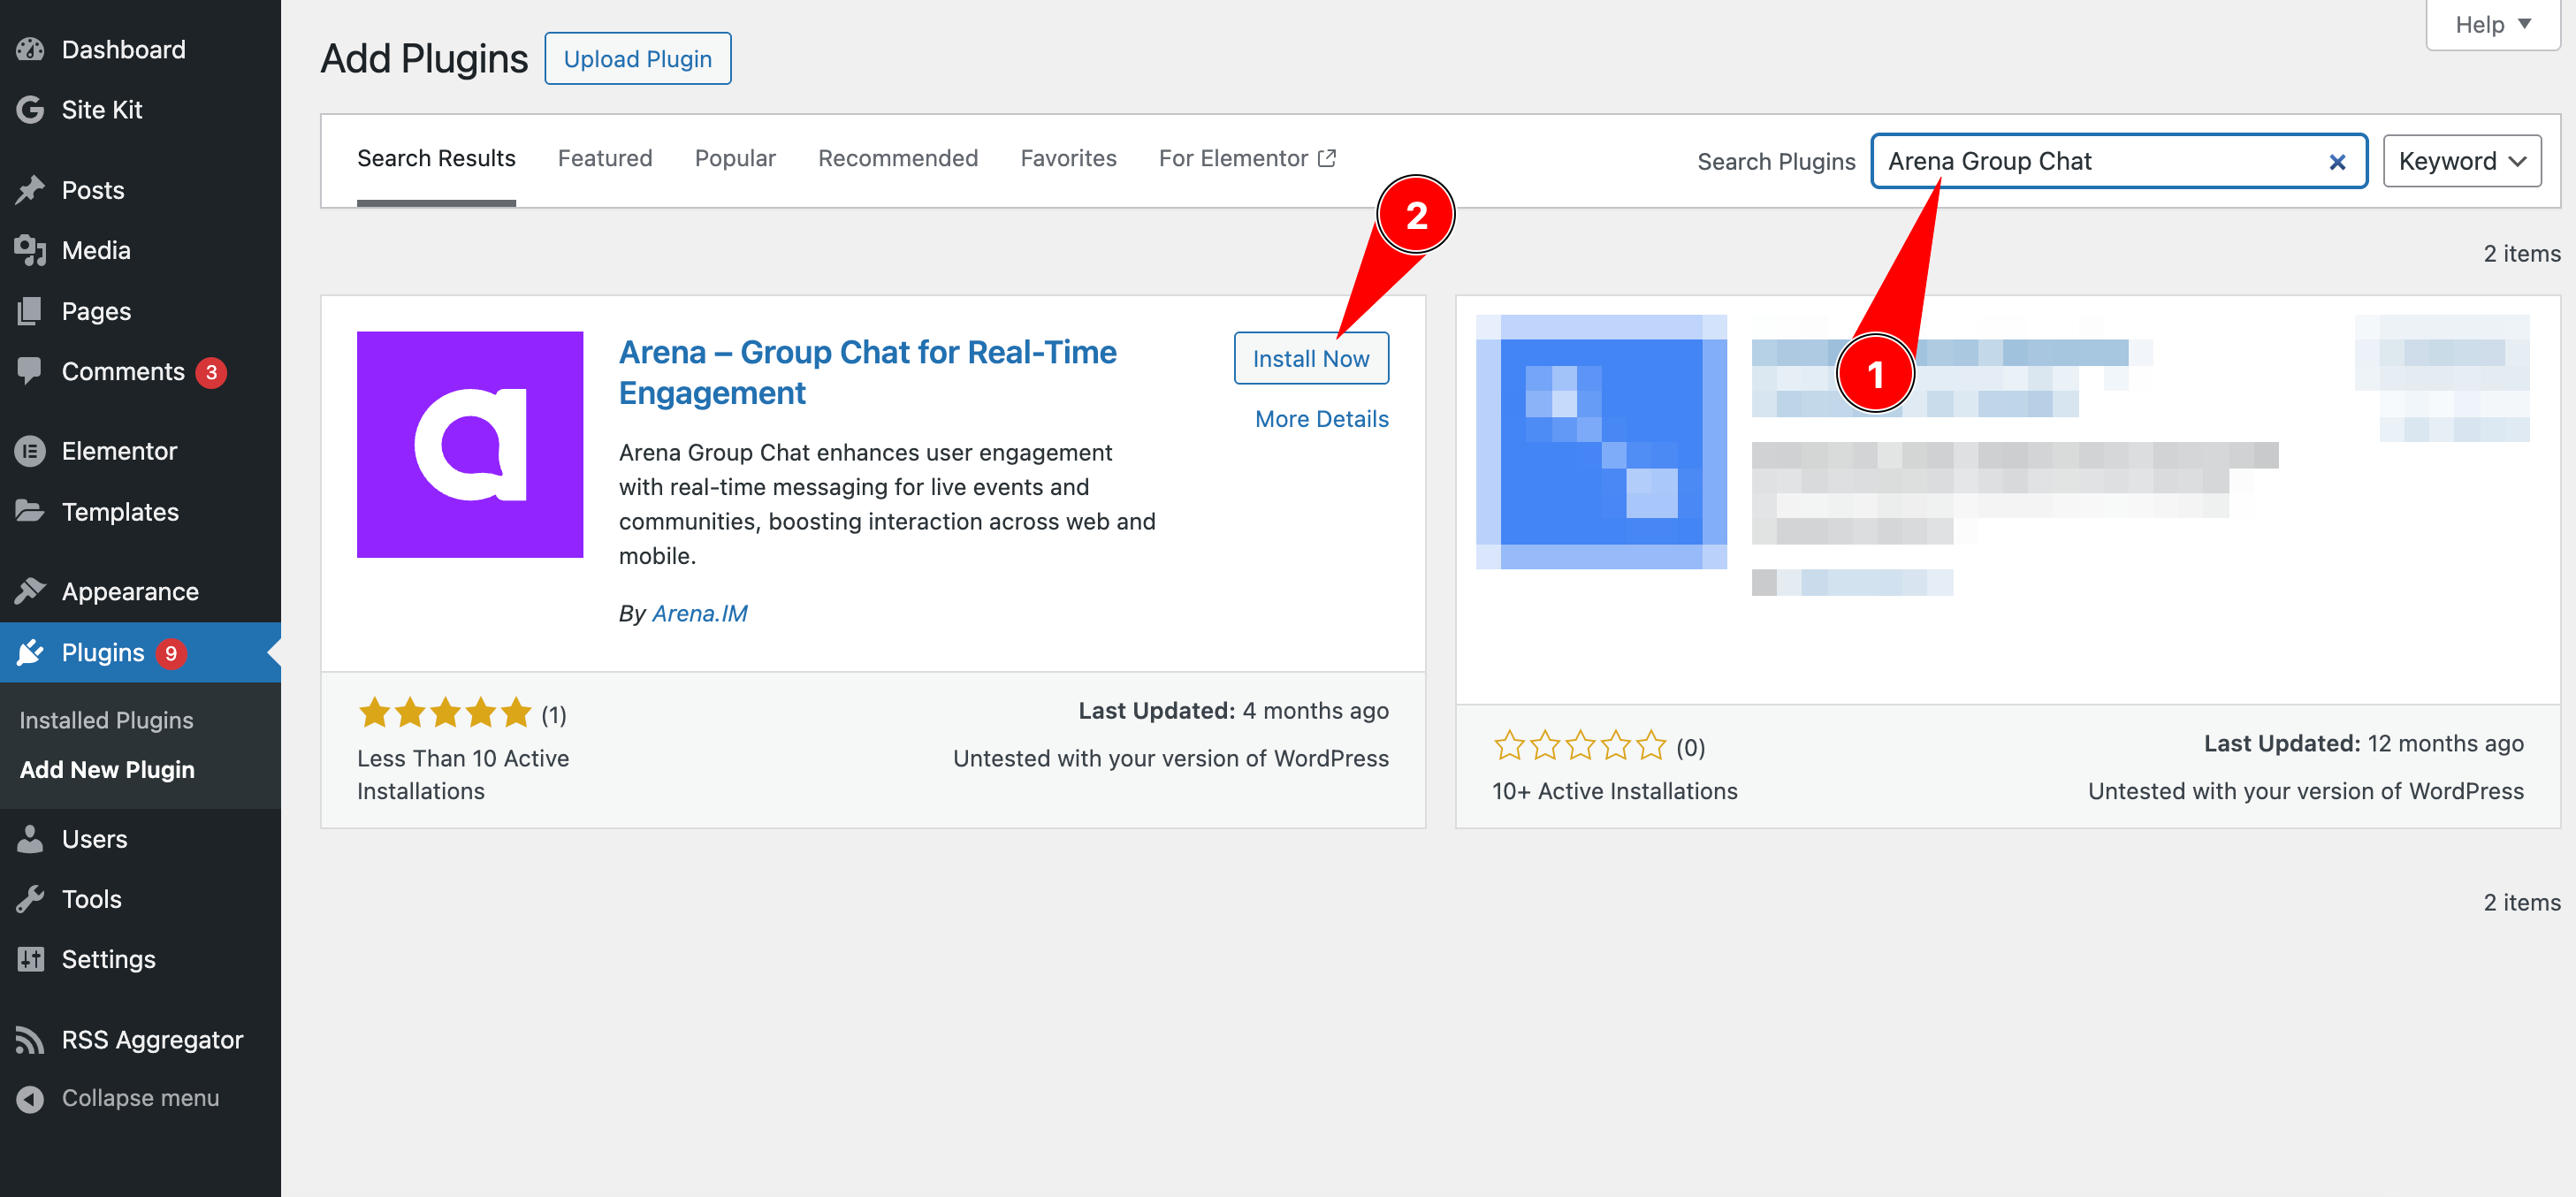Open Site Kit via its G icon

coord(30,110)
